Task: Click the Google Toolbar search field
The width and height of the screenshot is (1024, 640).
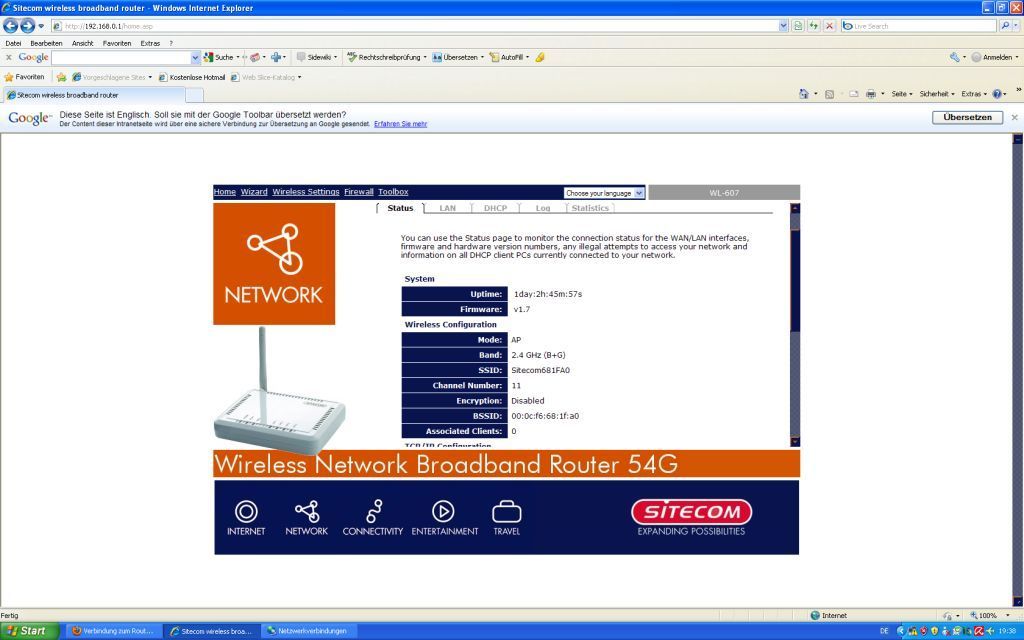Action: point(121,57)
